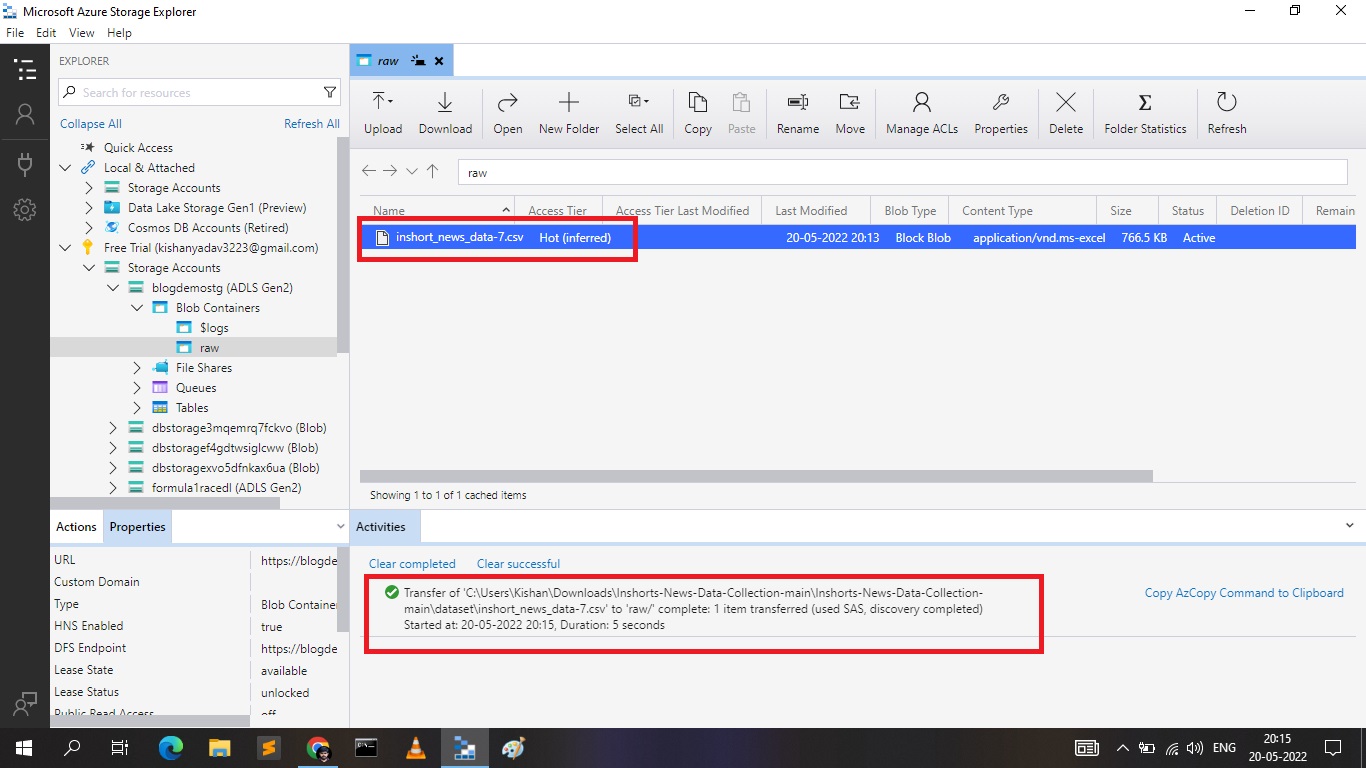The image size is (1366, 768).
Task: Open the Select All dropdown
Action: click(x=639, y=113)
